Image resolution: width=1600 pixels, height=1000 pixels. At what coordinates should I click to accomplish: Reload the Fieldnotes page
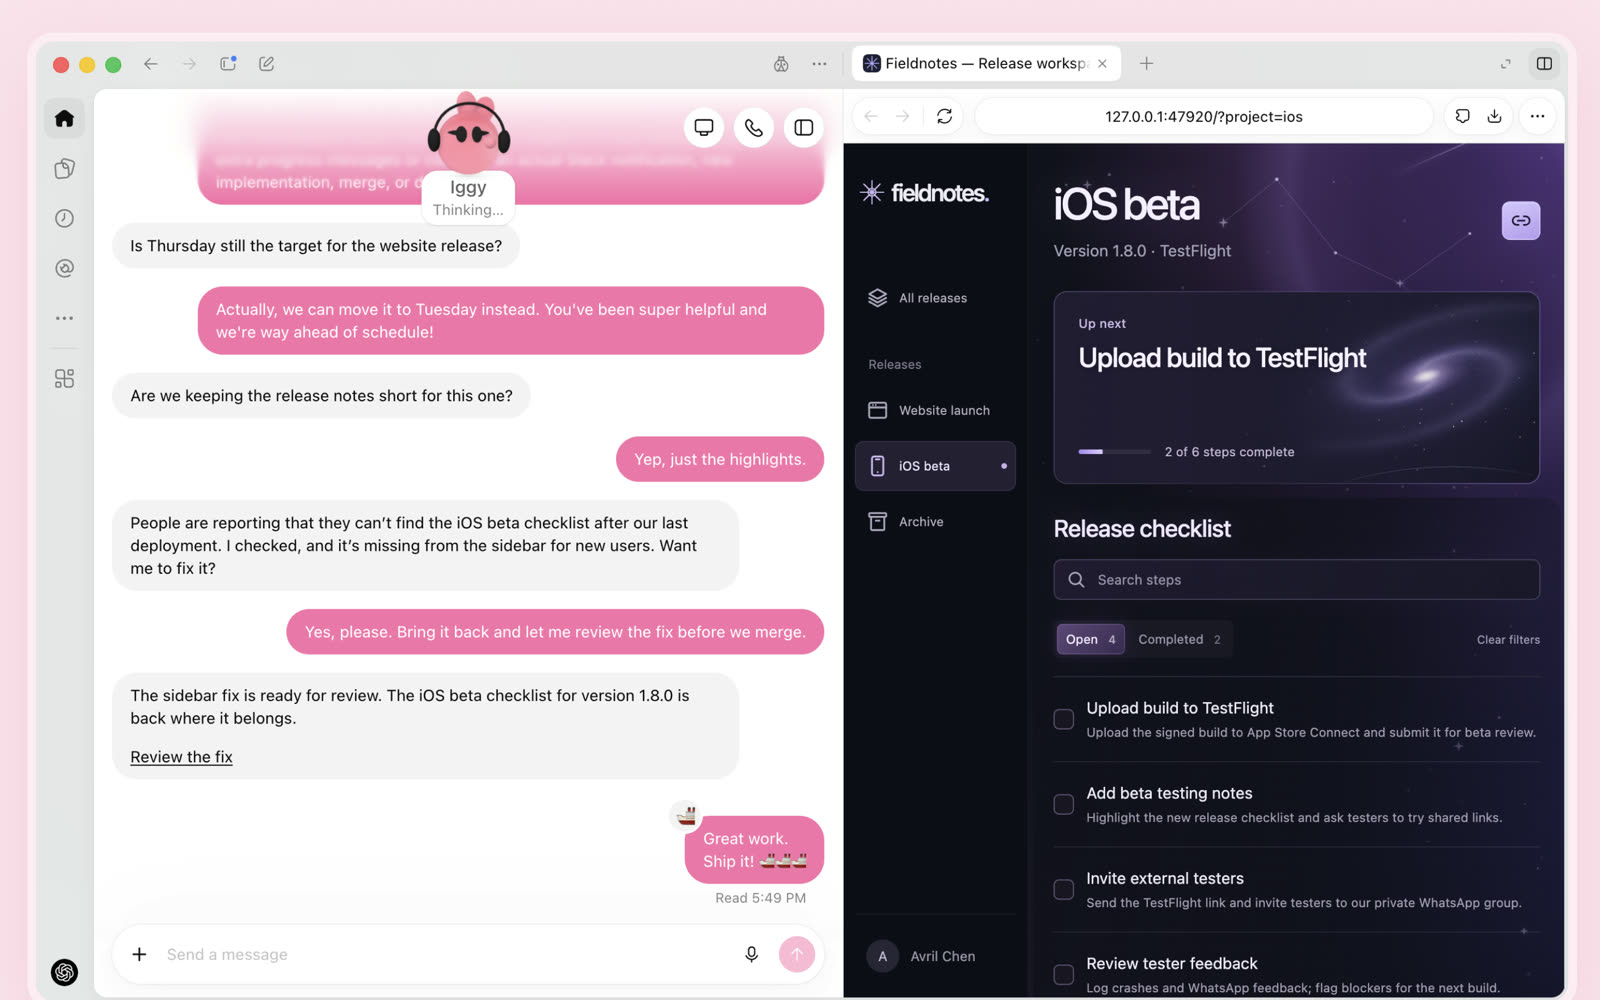tap(944, 116)
